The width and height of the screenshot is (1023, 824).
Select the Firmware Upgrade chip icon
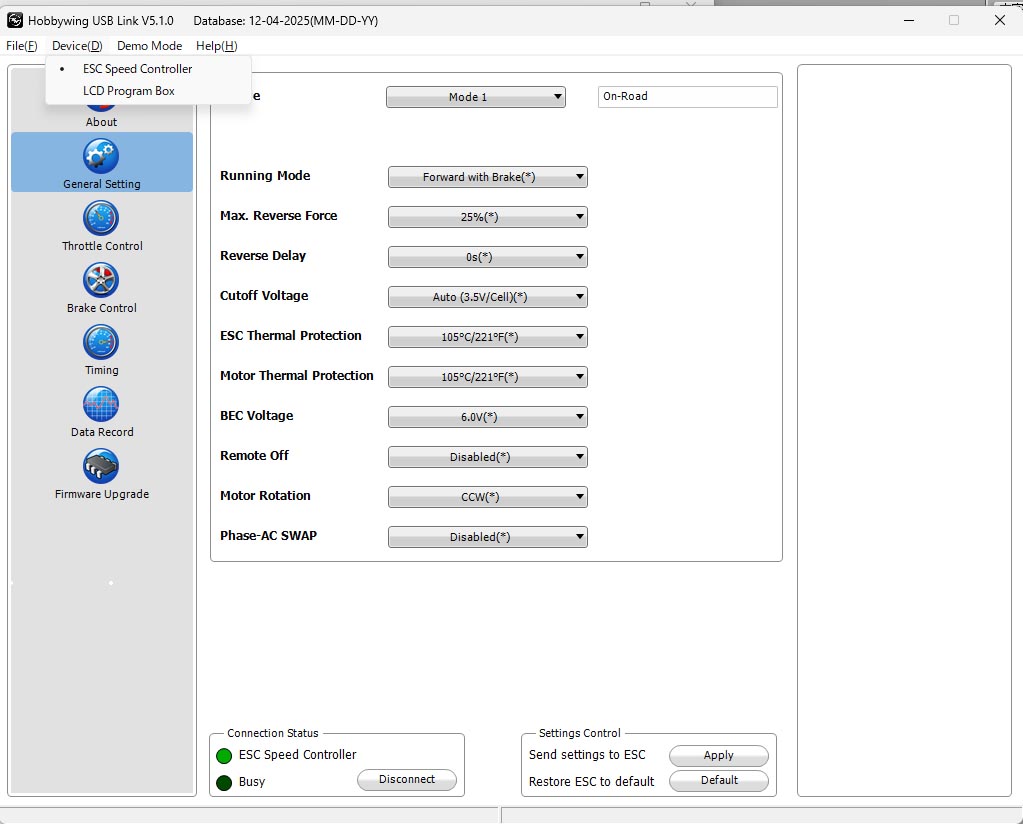click(101, 466)
